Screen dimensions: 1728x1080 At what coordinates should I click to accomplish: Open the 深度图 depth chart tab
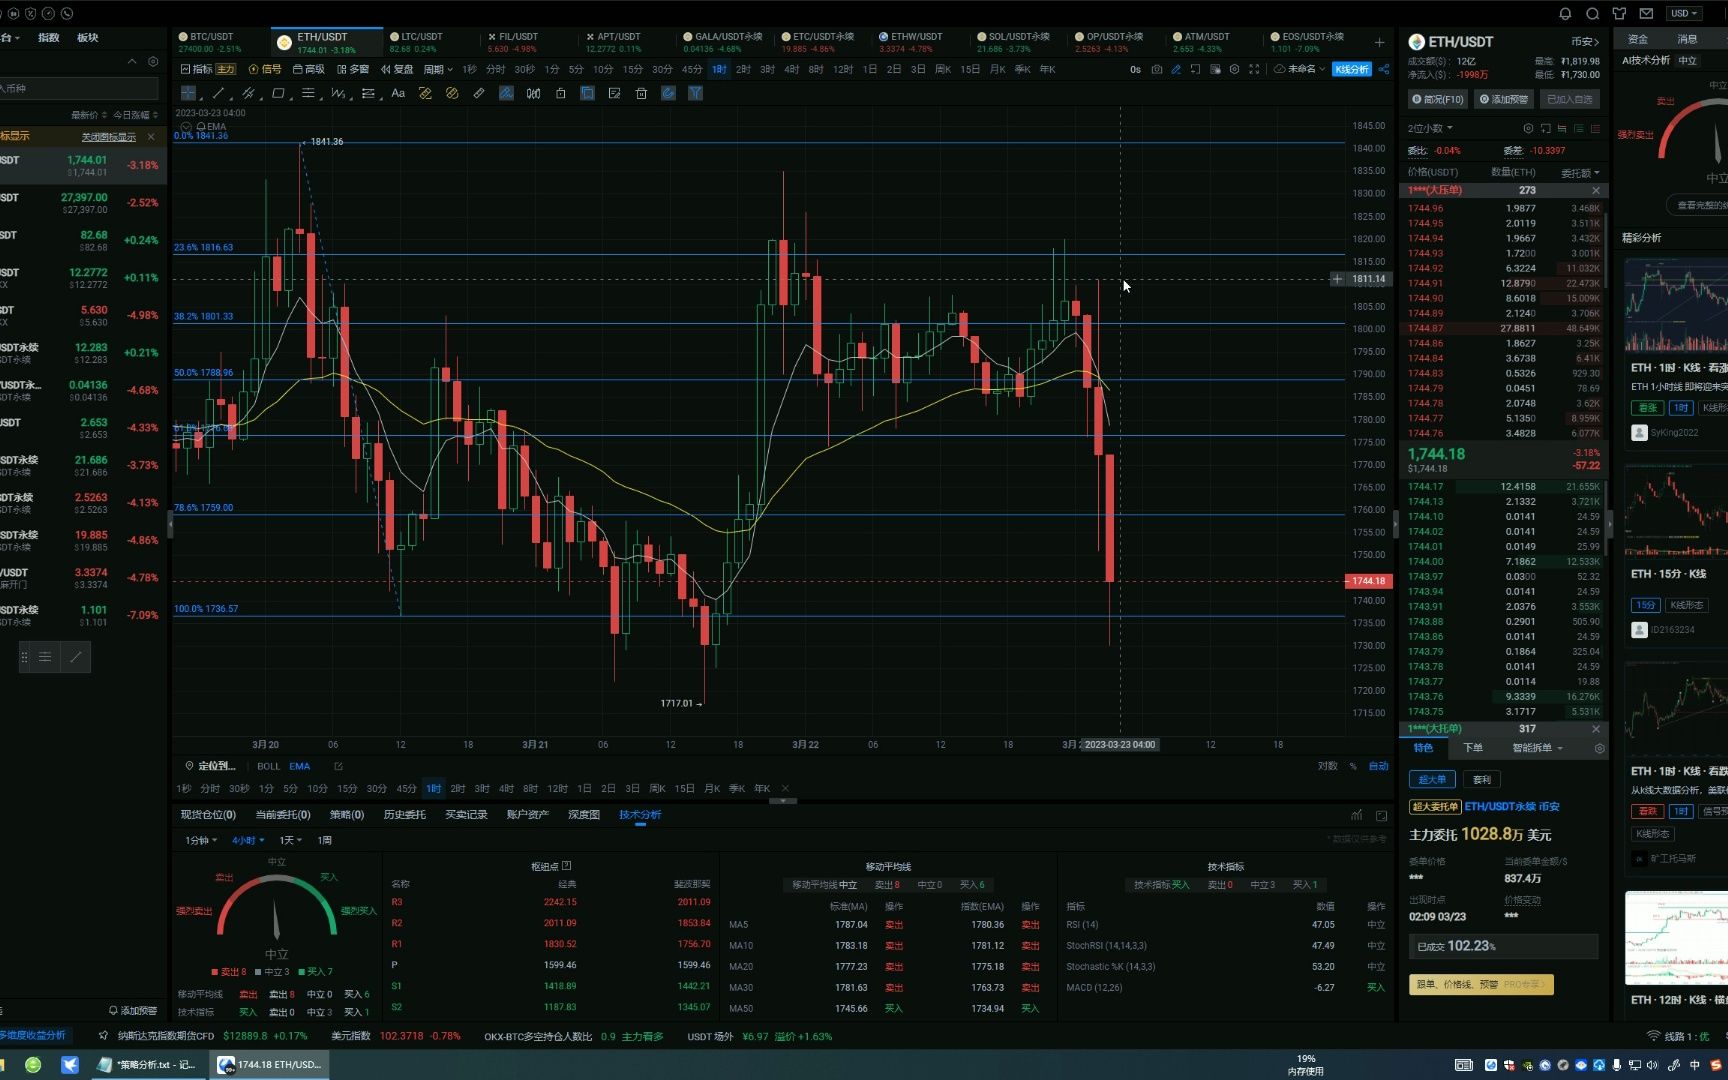[x=584, y=815]
